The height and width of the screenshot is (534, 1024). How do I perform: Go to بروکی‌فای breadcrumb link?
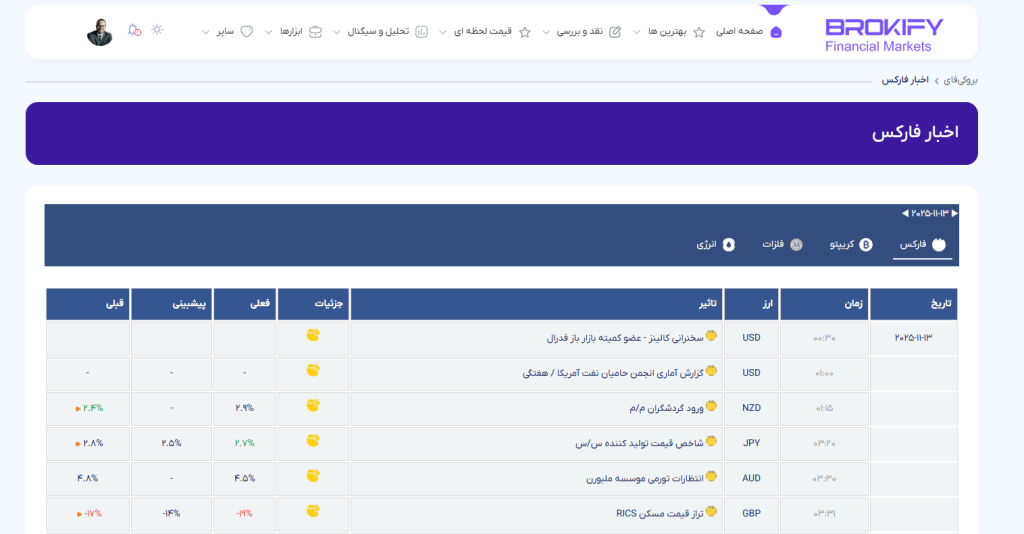(961, 80)
